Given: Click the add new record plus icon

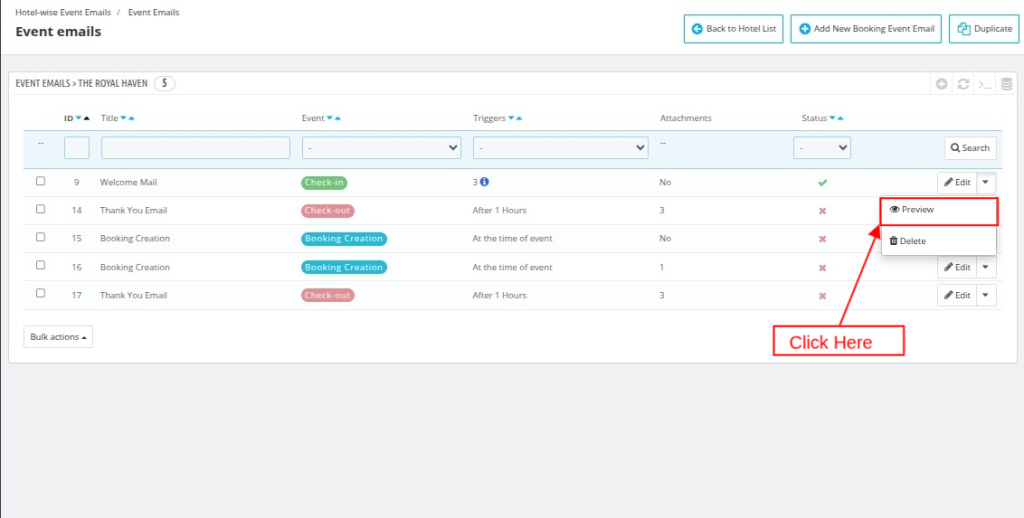Looking at the screenshot, I should 941,84.
